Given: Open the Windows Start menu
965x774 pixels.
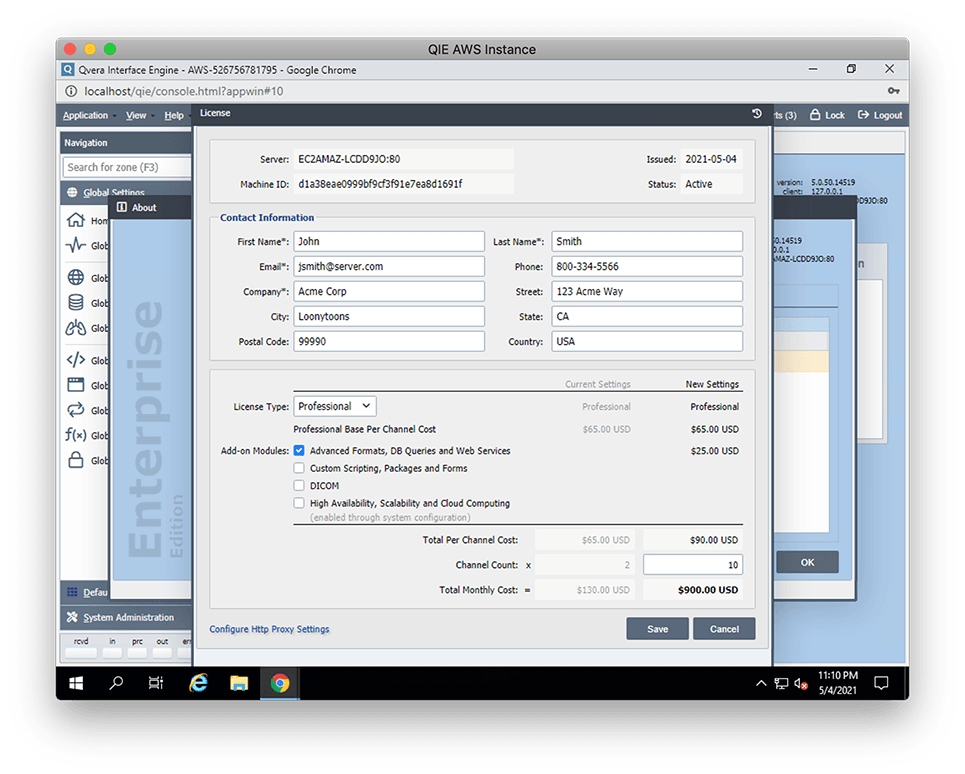Looking at the screenshot, I should [x=76, y=683].
